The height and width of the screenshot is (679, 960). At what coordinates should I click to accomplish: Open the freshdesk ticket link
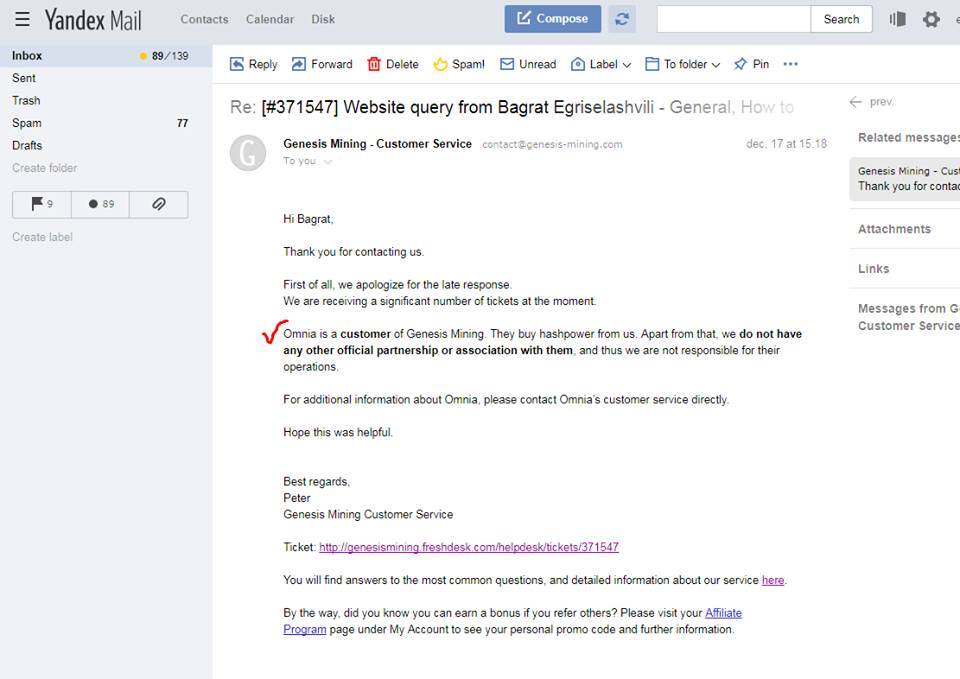(469, 547)
